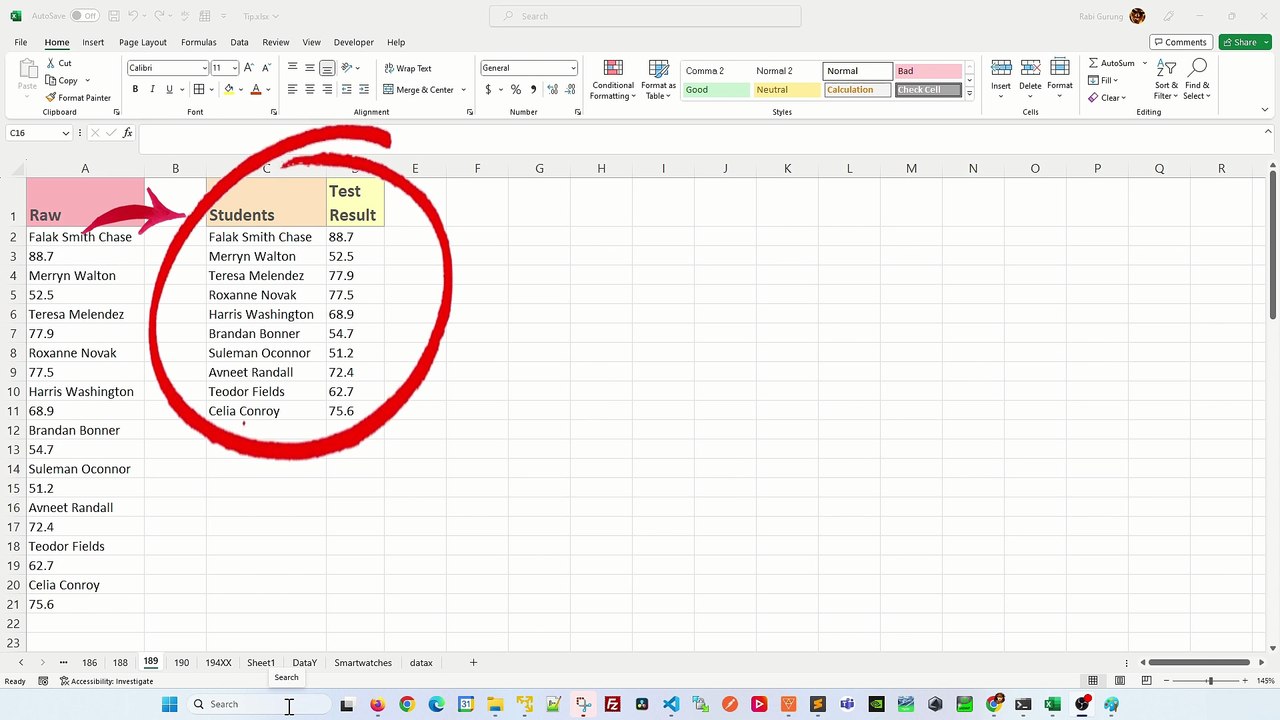The image size is (1280, 720).
Task: Apply fill color bucket
Action: pyautogui.click(x=228, y=89)
